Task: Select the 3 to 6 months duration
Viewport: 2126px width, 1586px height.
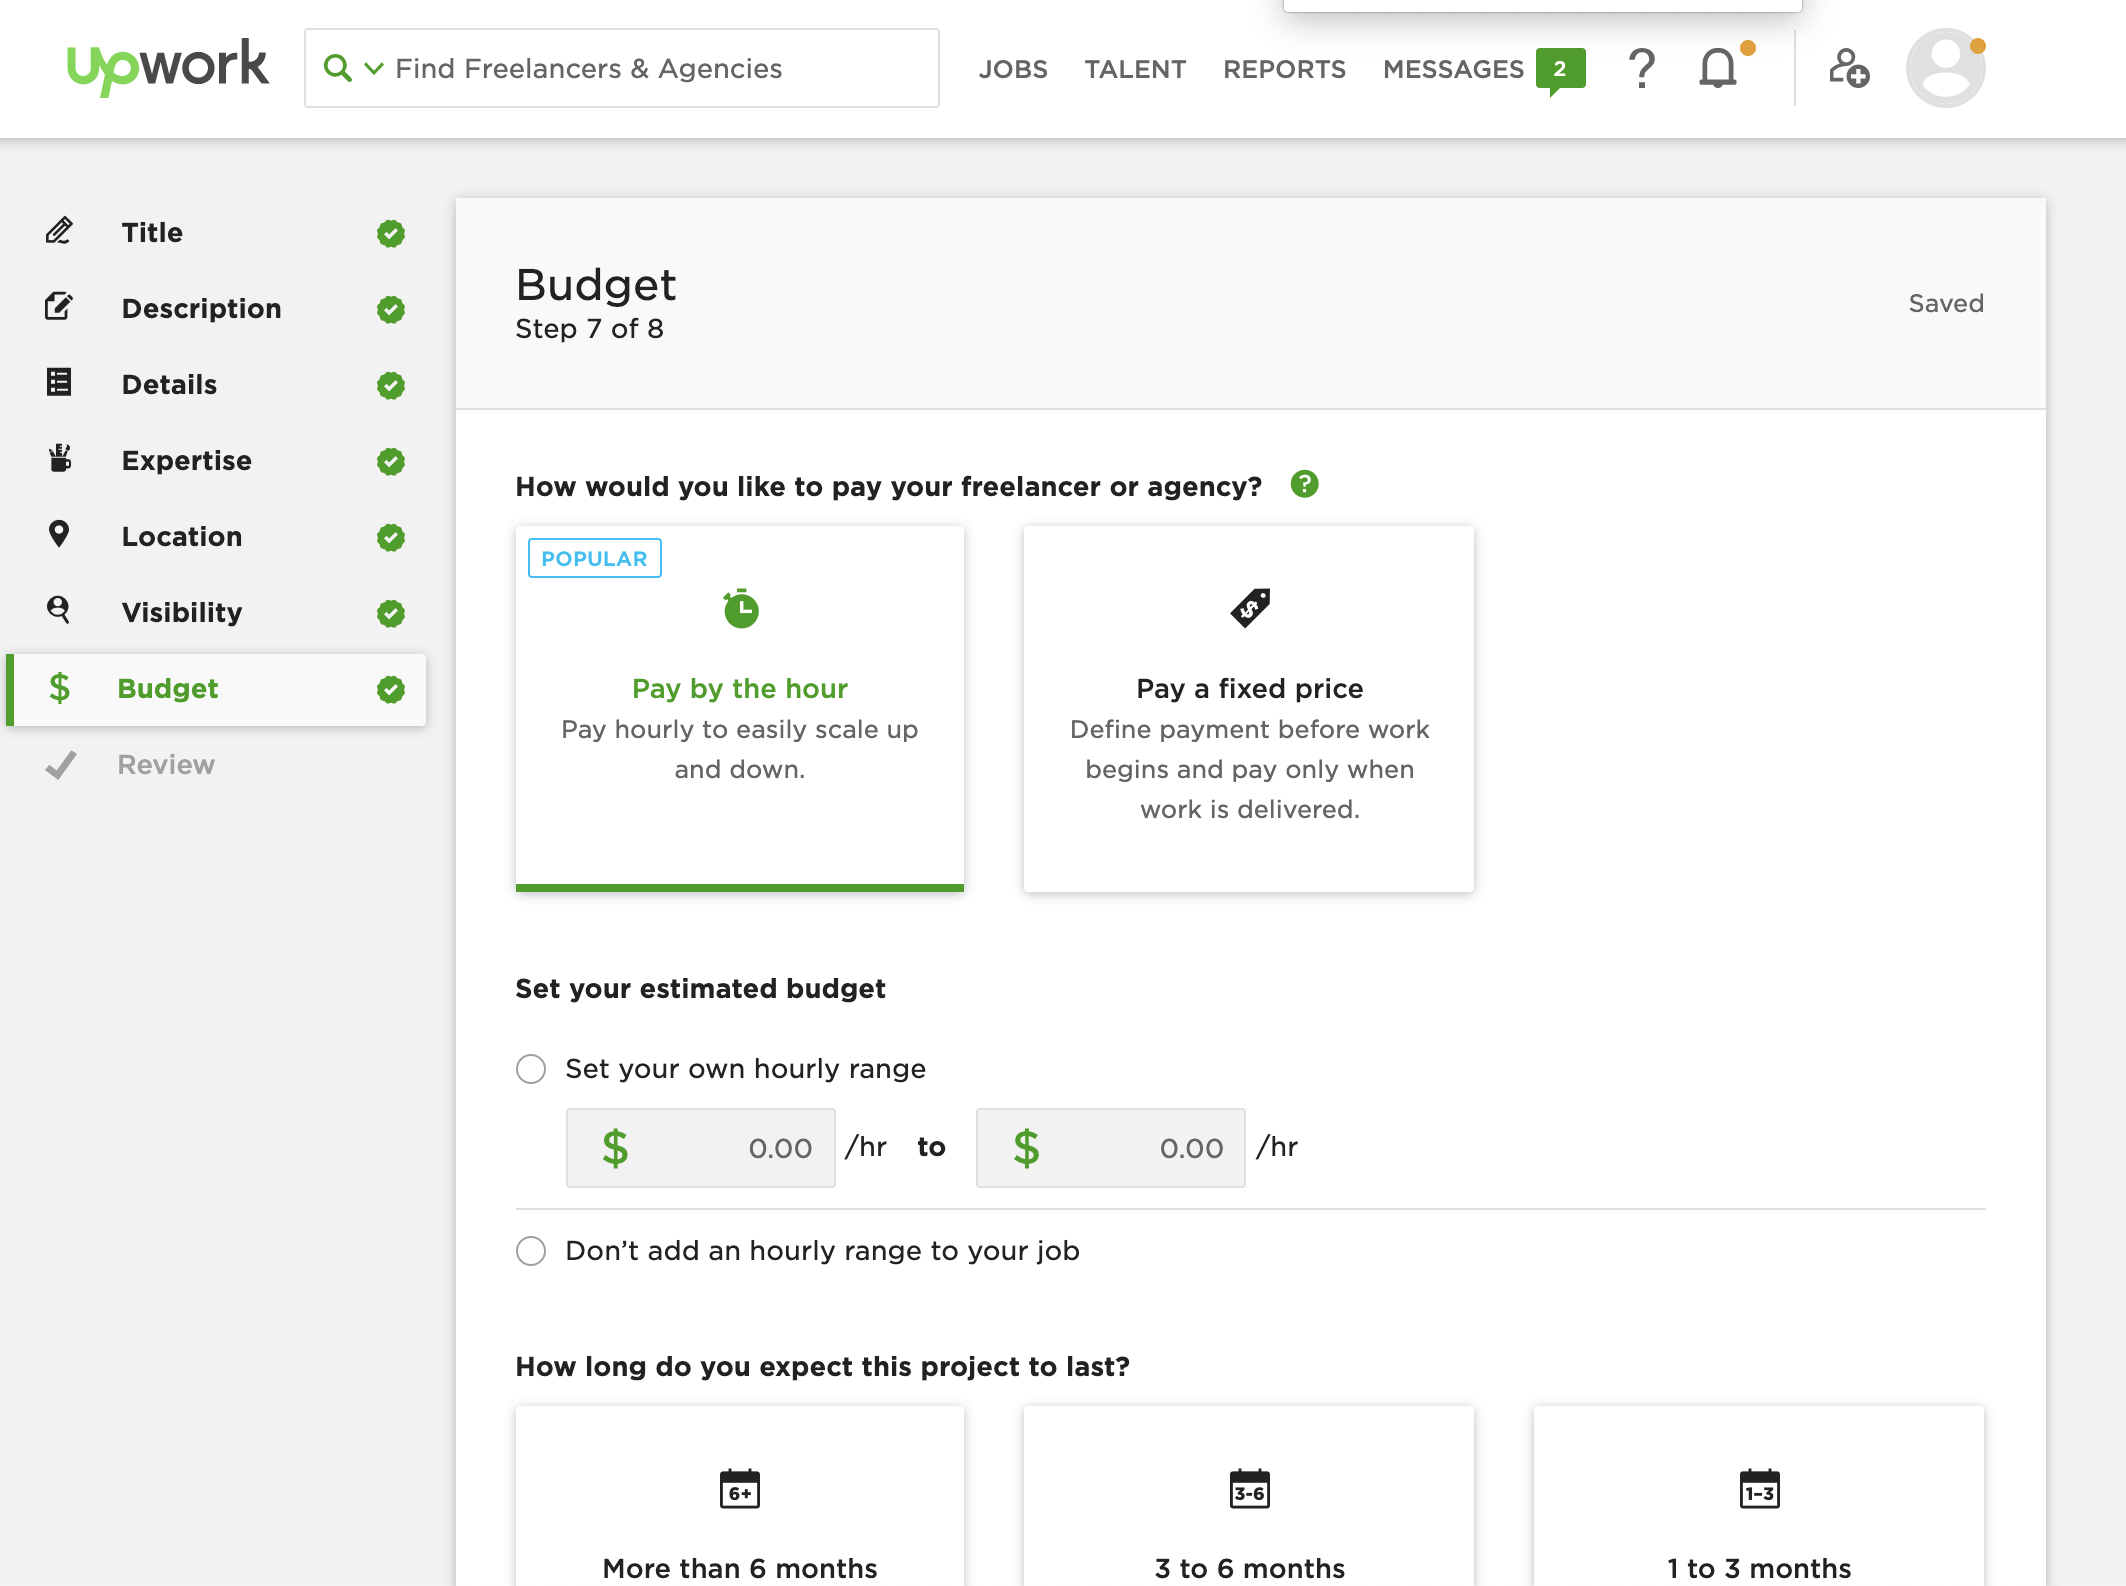Action: [1248, 1510]
